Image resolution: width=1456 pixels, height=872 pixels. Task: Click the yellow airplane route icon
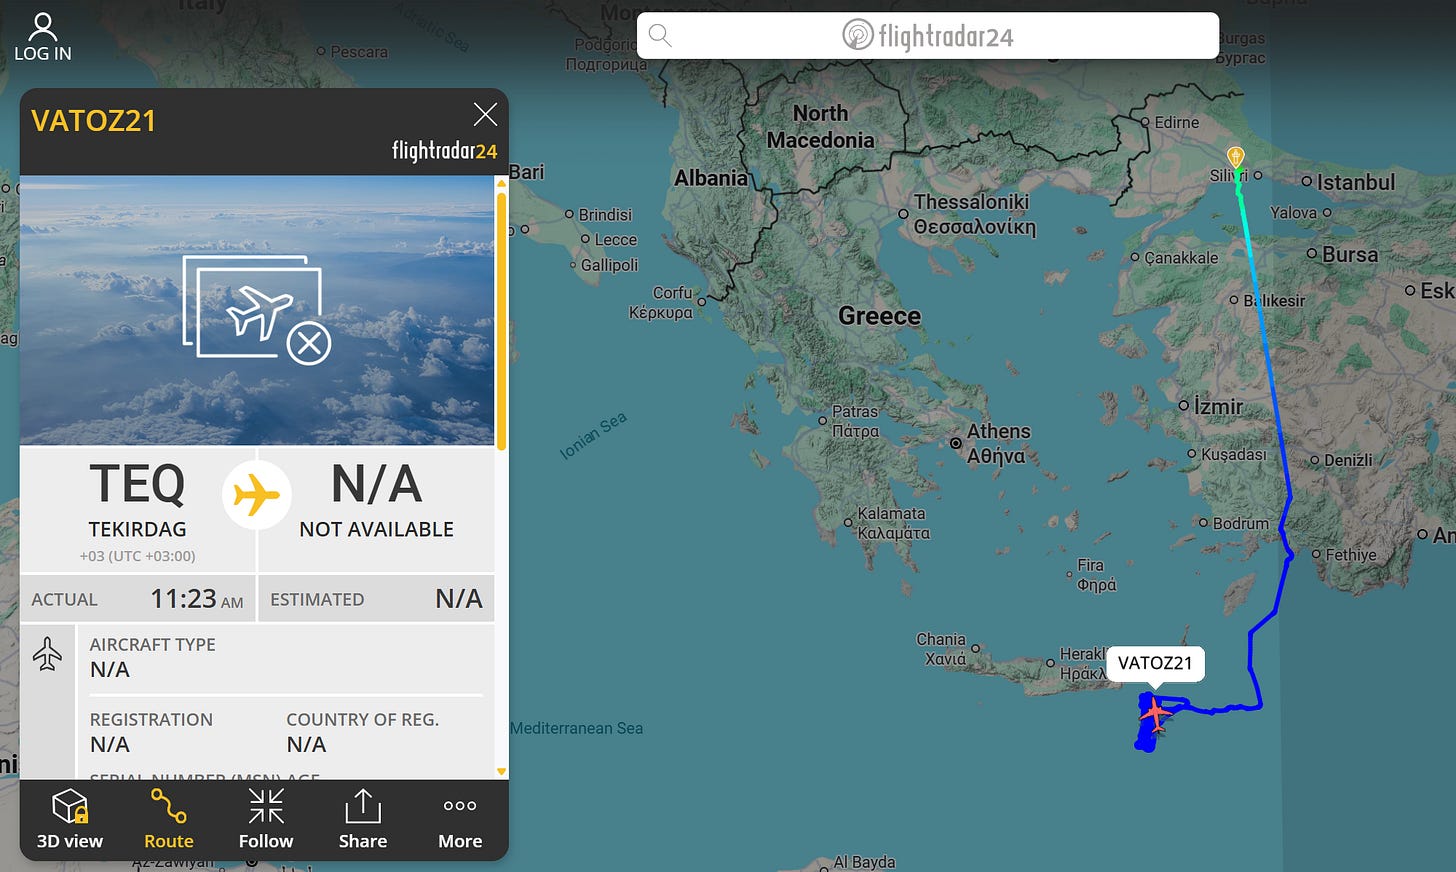click(x=257, y=495)
